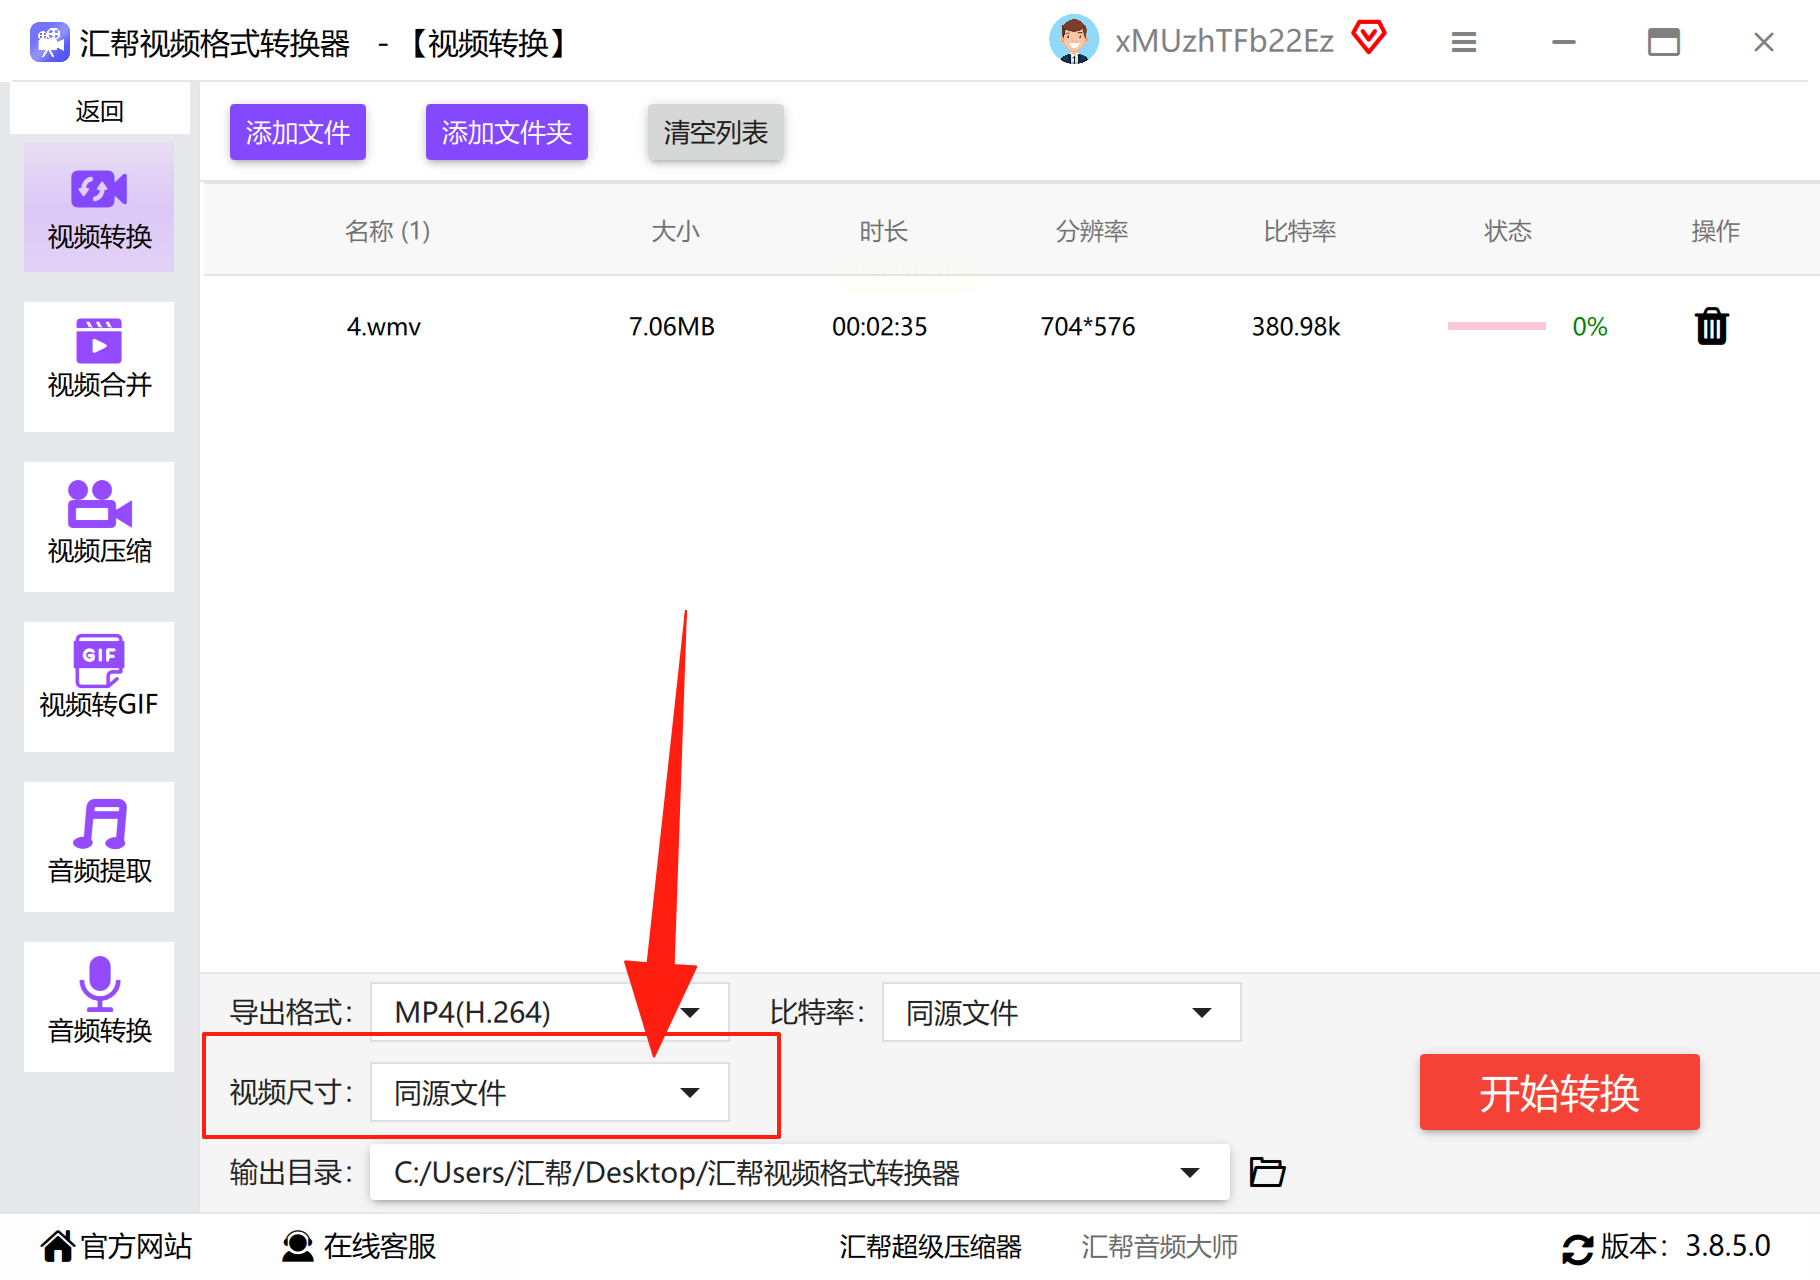Open the 视频转GIF tool
This screenshot has height=1280, width=1820.
click(99, 686)
